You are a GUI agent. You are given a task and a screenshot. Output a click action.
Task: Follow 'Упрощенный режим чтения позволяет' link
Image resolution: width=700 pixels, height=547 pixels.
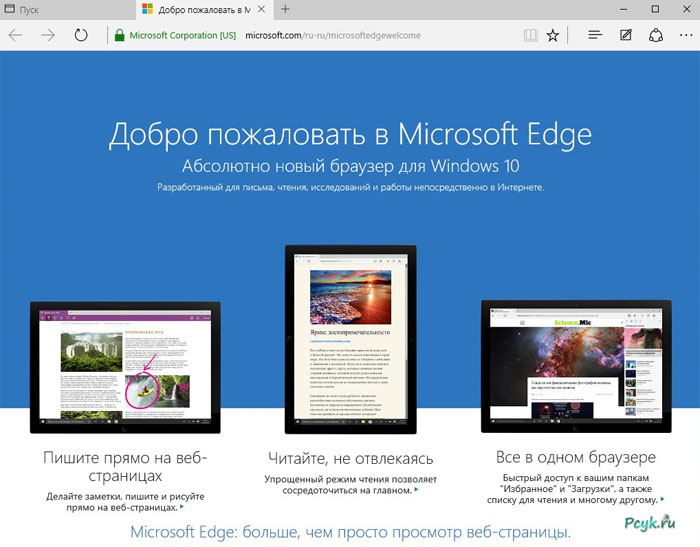pyautogui.click(x=350, y=484)
